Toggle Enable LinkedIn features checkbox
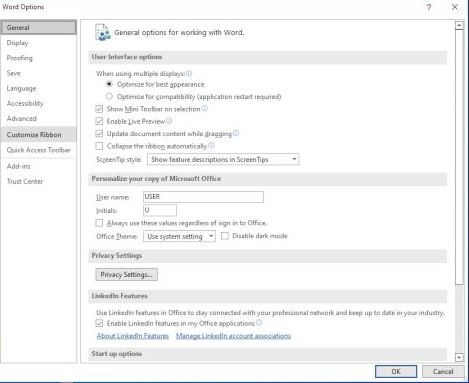Screen dimensions: 469x383 tap(99, 323)
